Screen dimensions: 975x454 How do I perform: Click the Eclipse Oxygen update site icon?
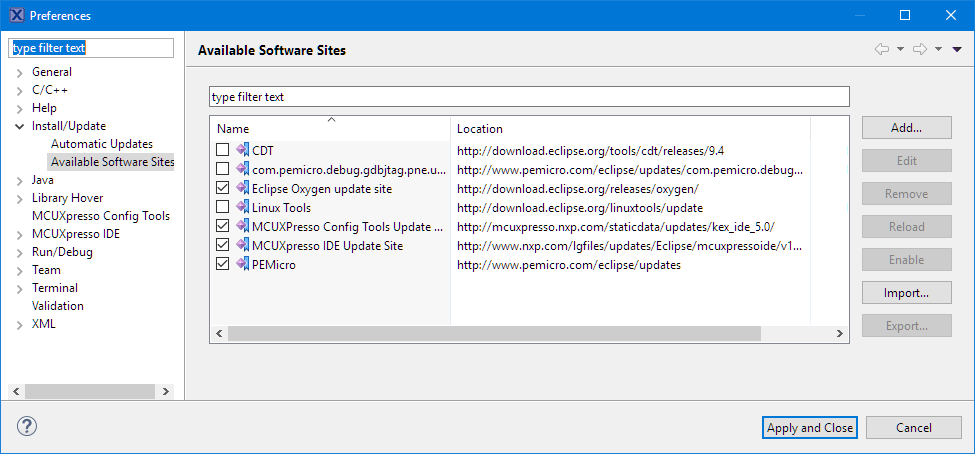(242, 188)
